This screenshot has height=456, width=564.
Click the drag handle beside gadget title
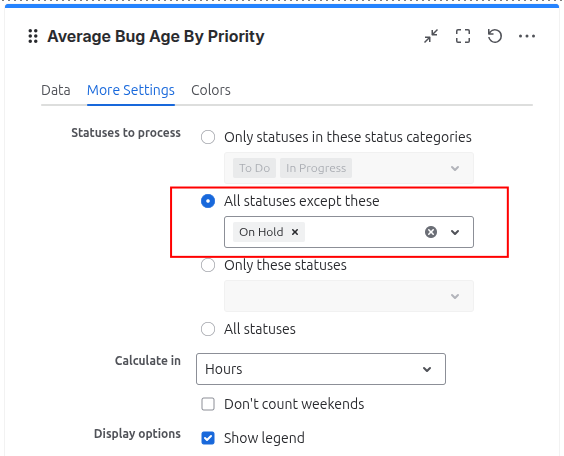tap(33, 36)
